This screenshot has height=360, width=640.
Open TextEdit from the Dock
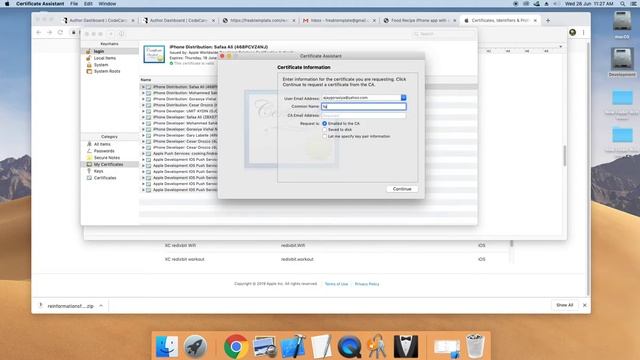pyautogui.click(x=321, y=347)
